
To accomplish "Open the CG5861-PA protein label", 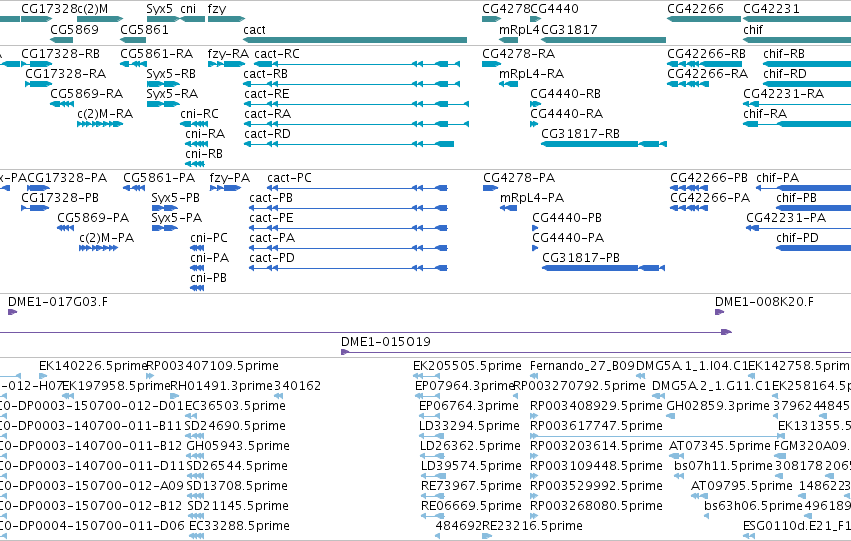I will click(x=159, y=178).
